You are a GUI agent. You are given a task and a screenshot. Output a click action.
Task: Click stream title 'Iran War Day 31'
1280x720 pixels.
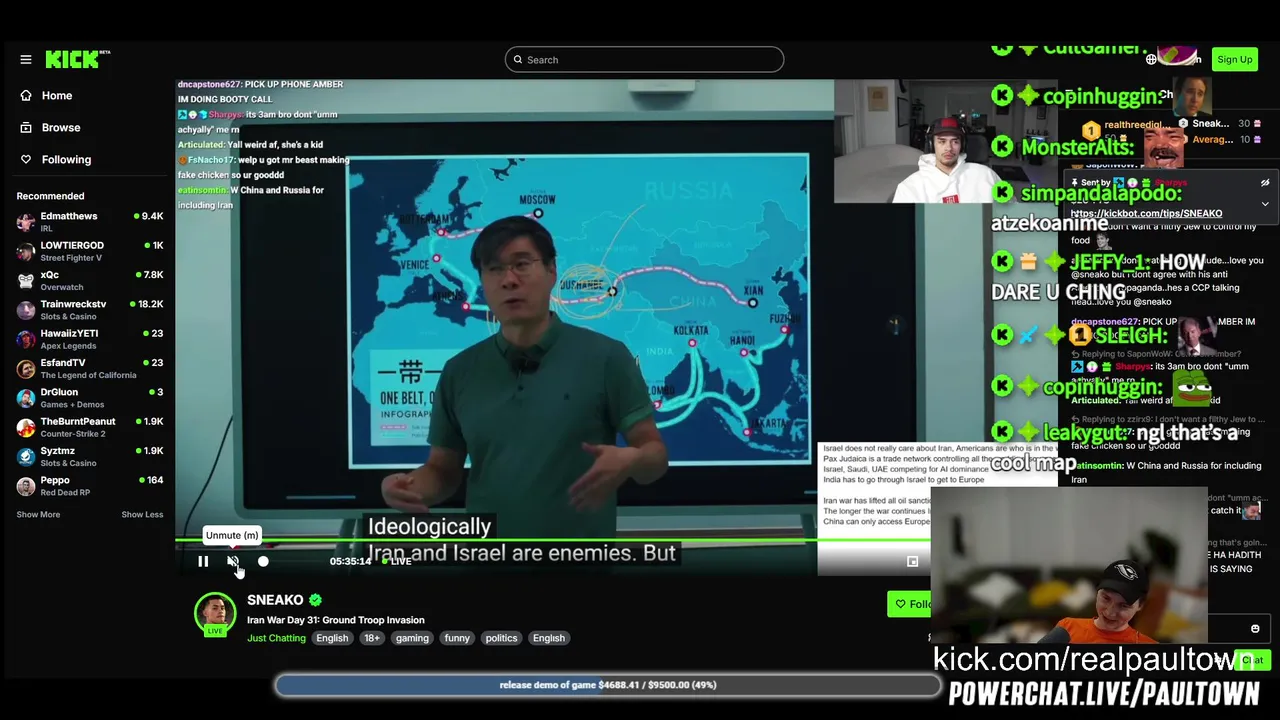coord(336,620)
